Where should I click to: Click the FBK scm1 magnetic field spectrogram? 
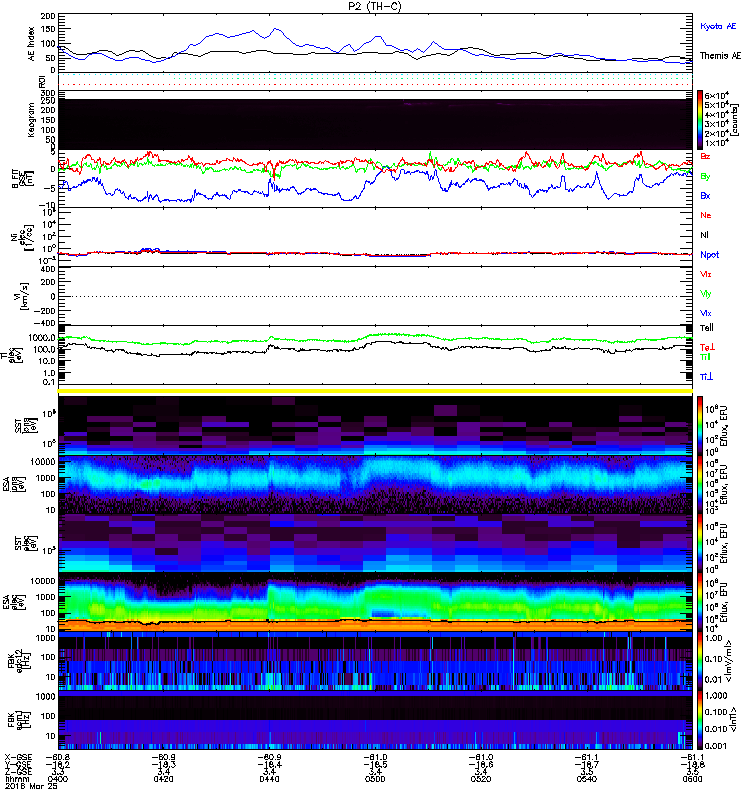click(375, 720)
